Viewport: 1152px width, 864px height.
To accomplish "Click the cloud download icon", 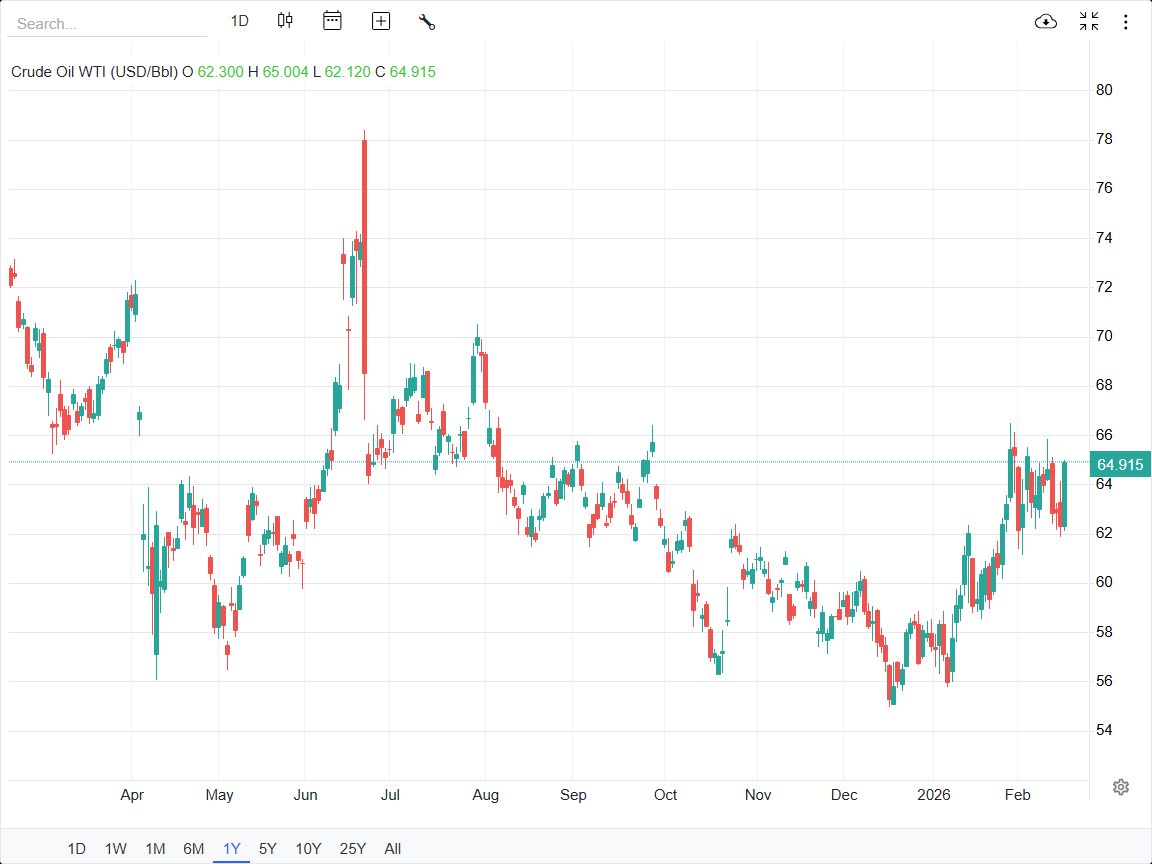I will pos(1046,21).
